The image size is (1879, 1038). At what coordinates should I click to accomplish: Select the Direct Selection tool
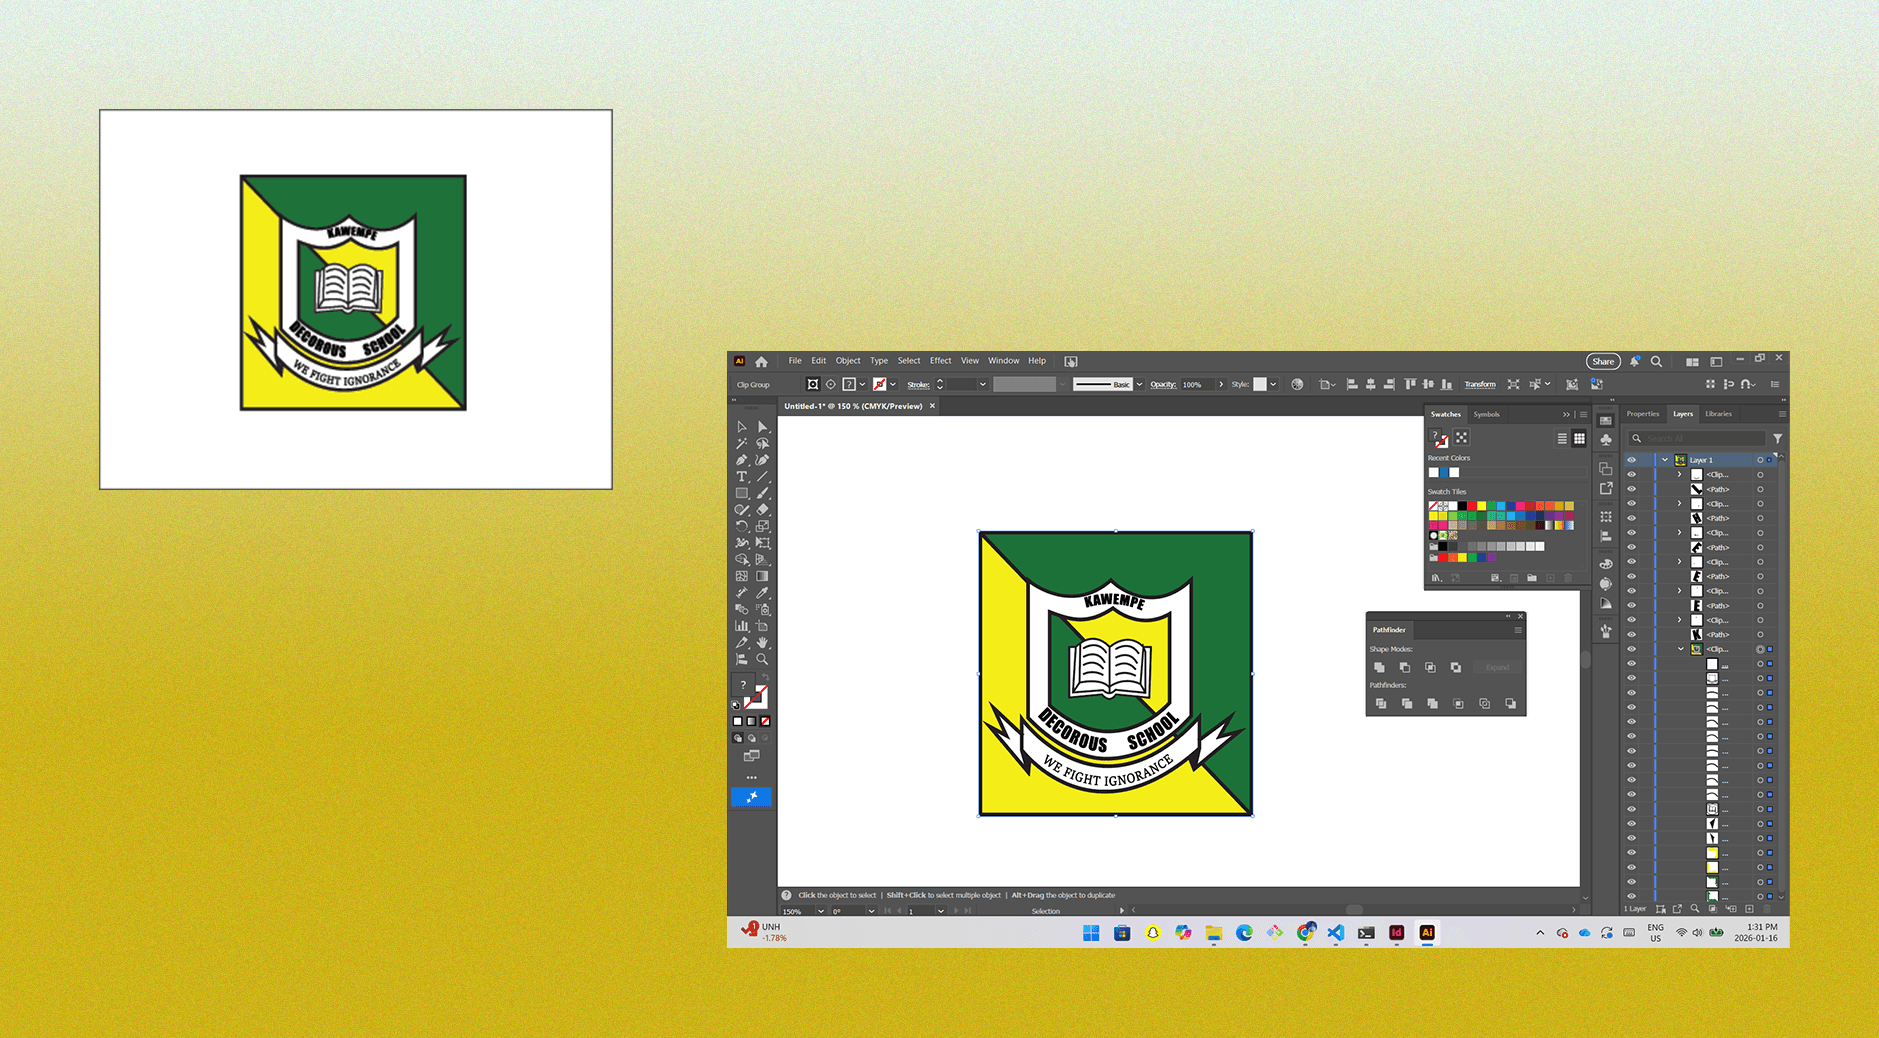tap(762, 427)
